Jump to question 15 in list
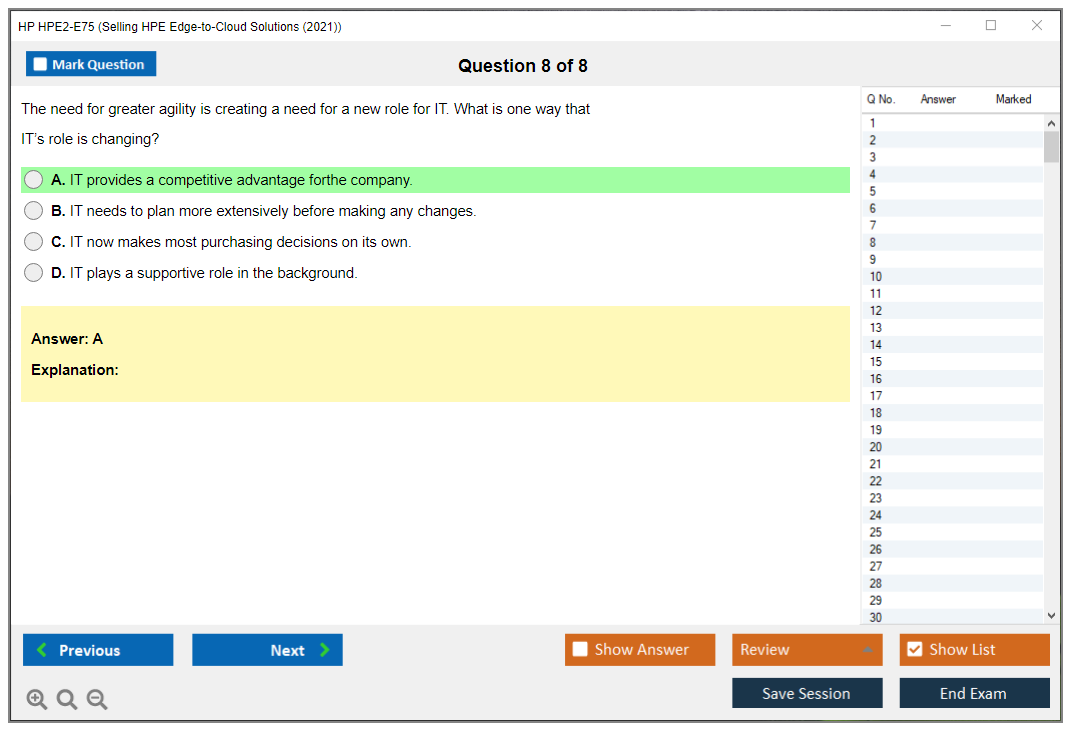 (876, 362)
